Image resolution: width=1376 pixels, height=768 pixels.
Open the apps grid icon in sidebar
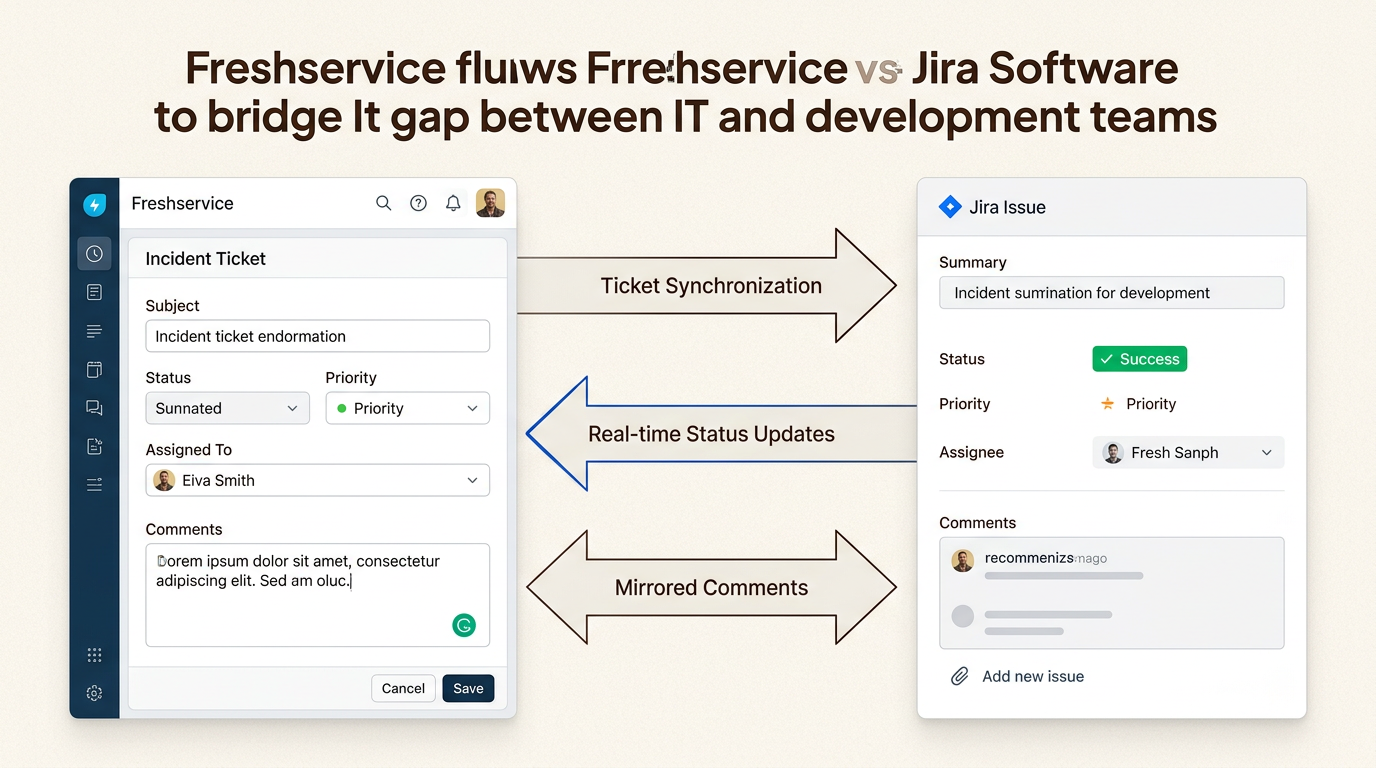(x=94, y=656)
